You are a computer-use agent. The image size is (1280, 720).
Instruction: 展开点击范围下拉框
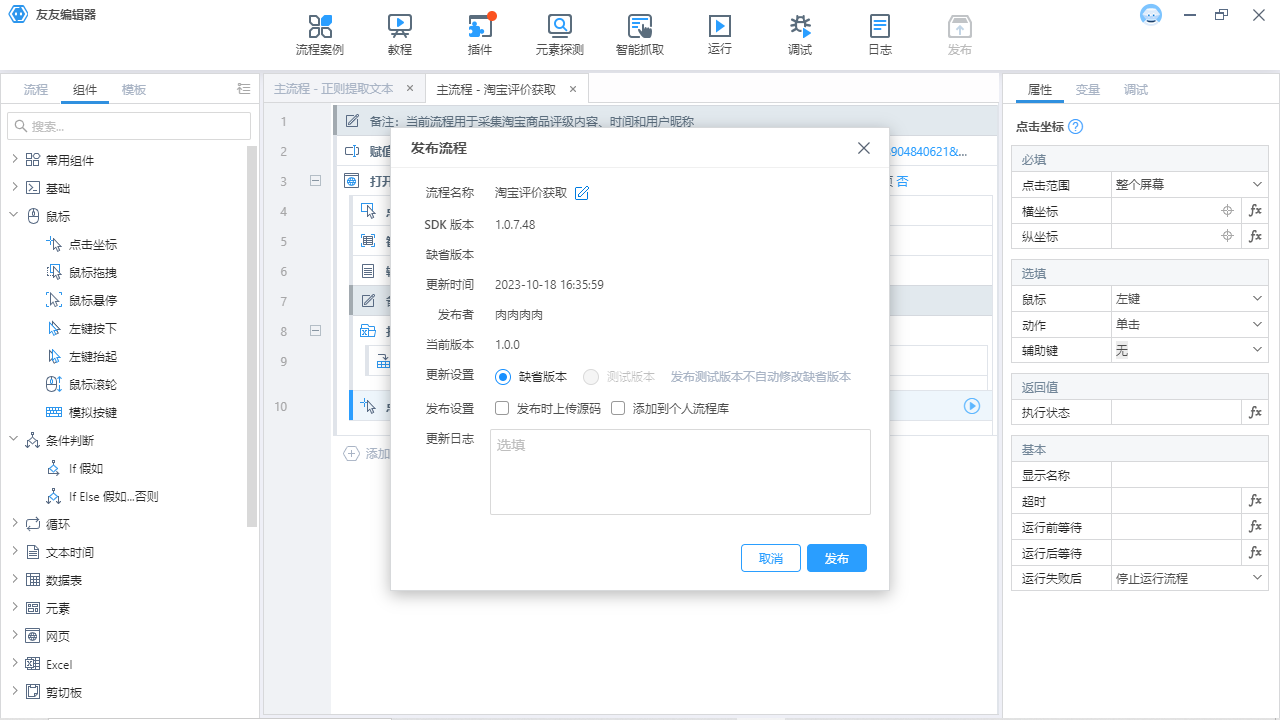point(1189,184)
